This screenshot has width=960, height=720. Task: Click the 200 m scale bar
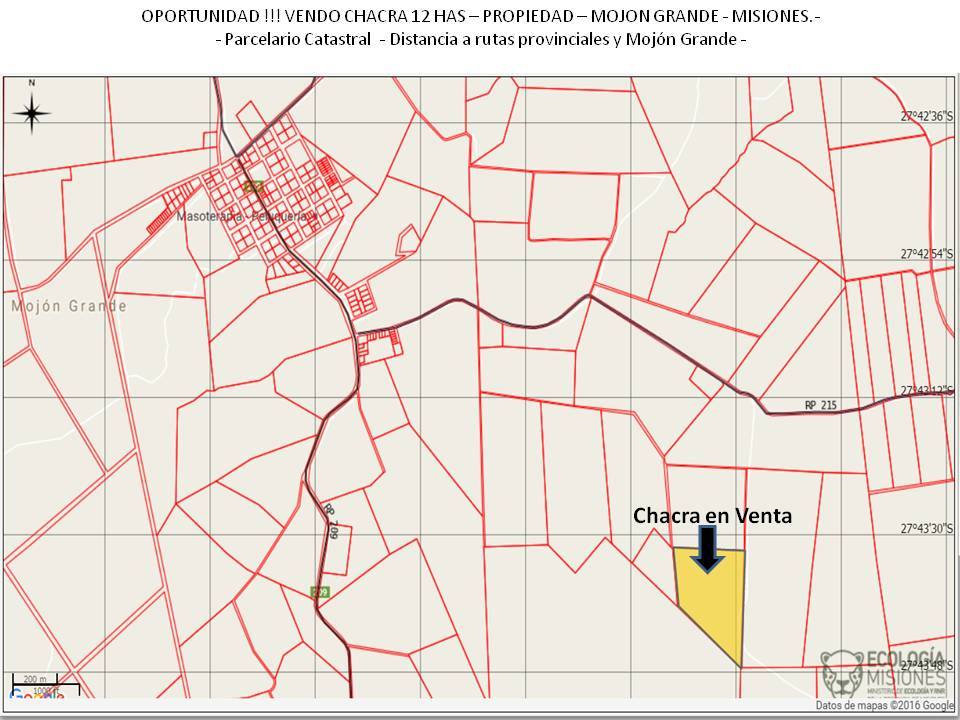click(x=36, y=680)
